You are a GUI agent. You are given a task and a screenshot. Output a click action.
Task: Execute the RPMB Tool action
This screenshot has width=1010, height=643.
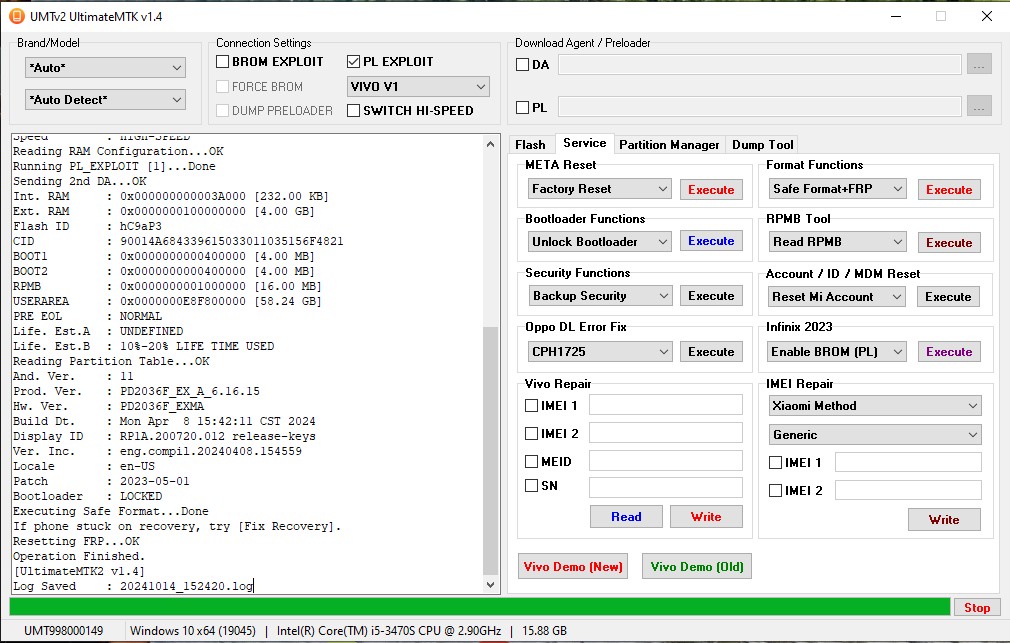949,243
